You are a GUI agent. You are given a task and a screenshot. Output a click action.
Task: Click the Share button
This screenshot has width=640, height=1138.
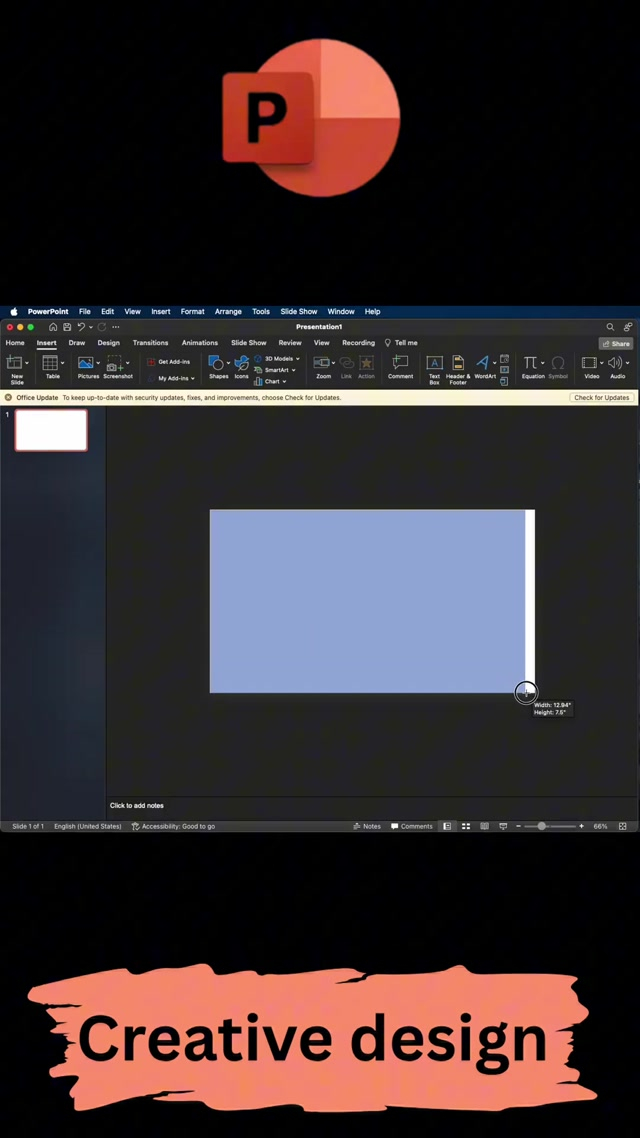(x=616, y=343)
